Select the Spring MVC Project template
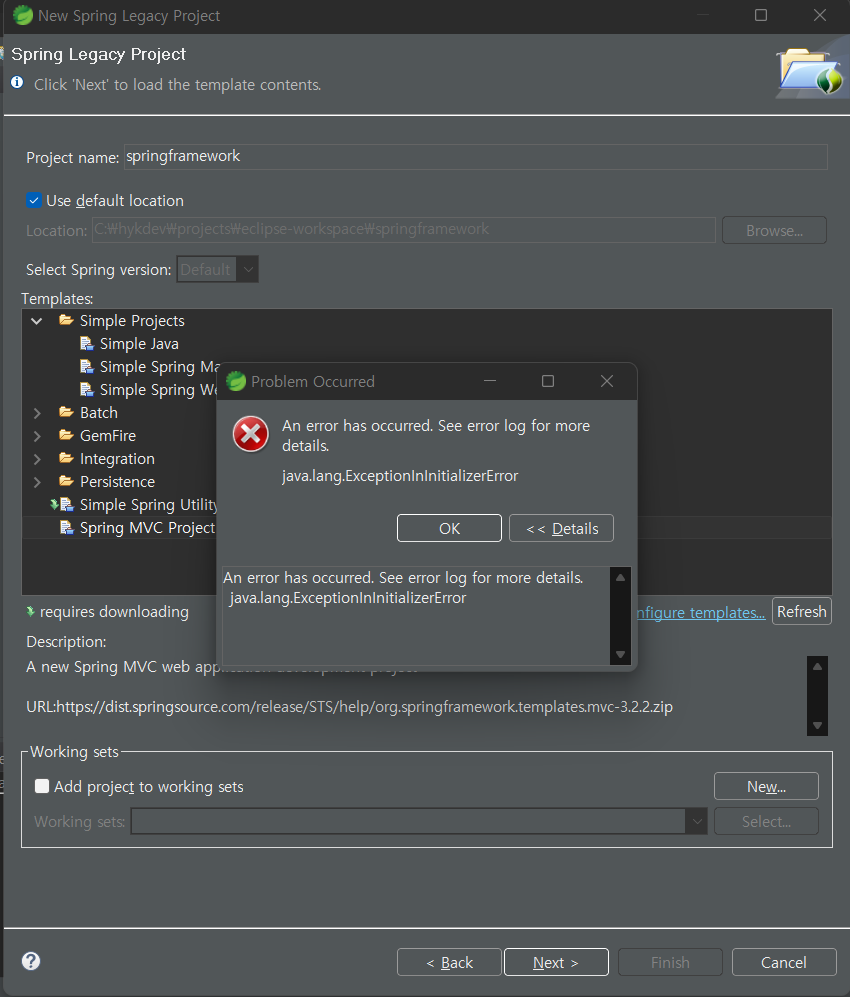Viewport: 850px width, 997px height. click(x=147, y=528)
